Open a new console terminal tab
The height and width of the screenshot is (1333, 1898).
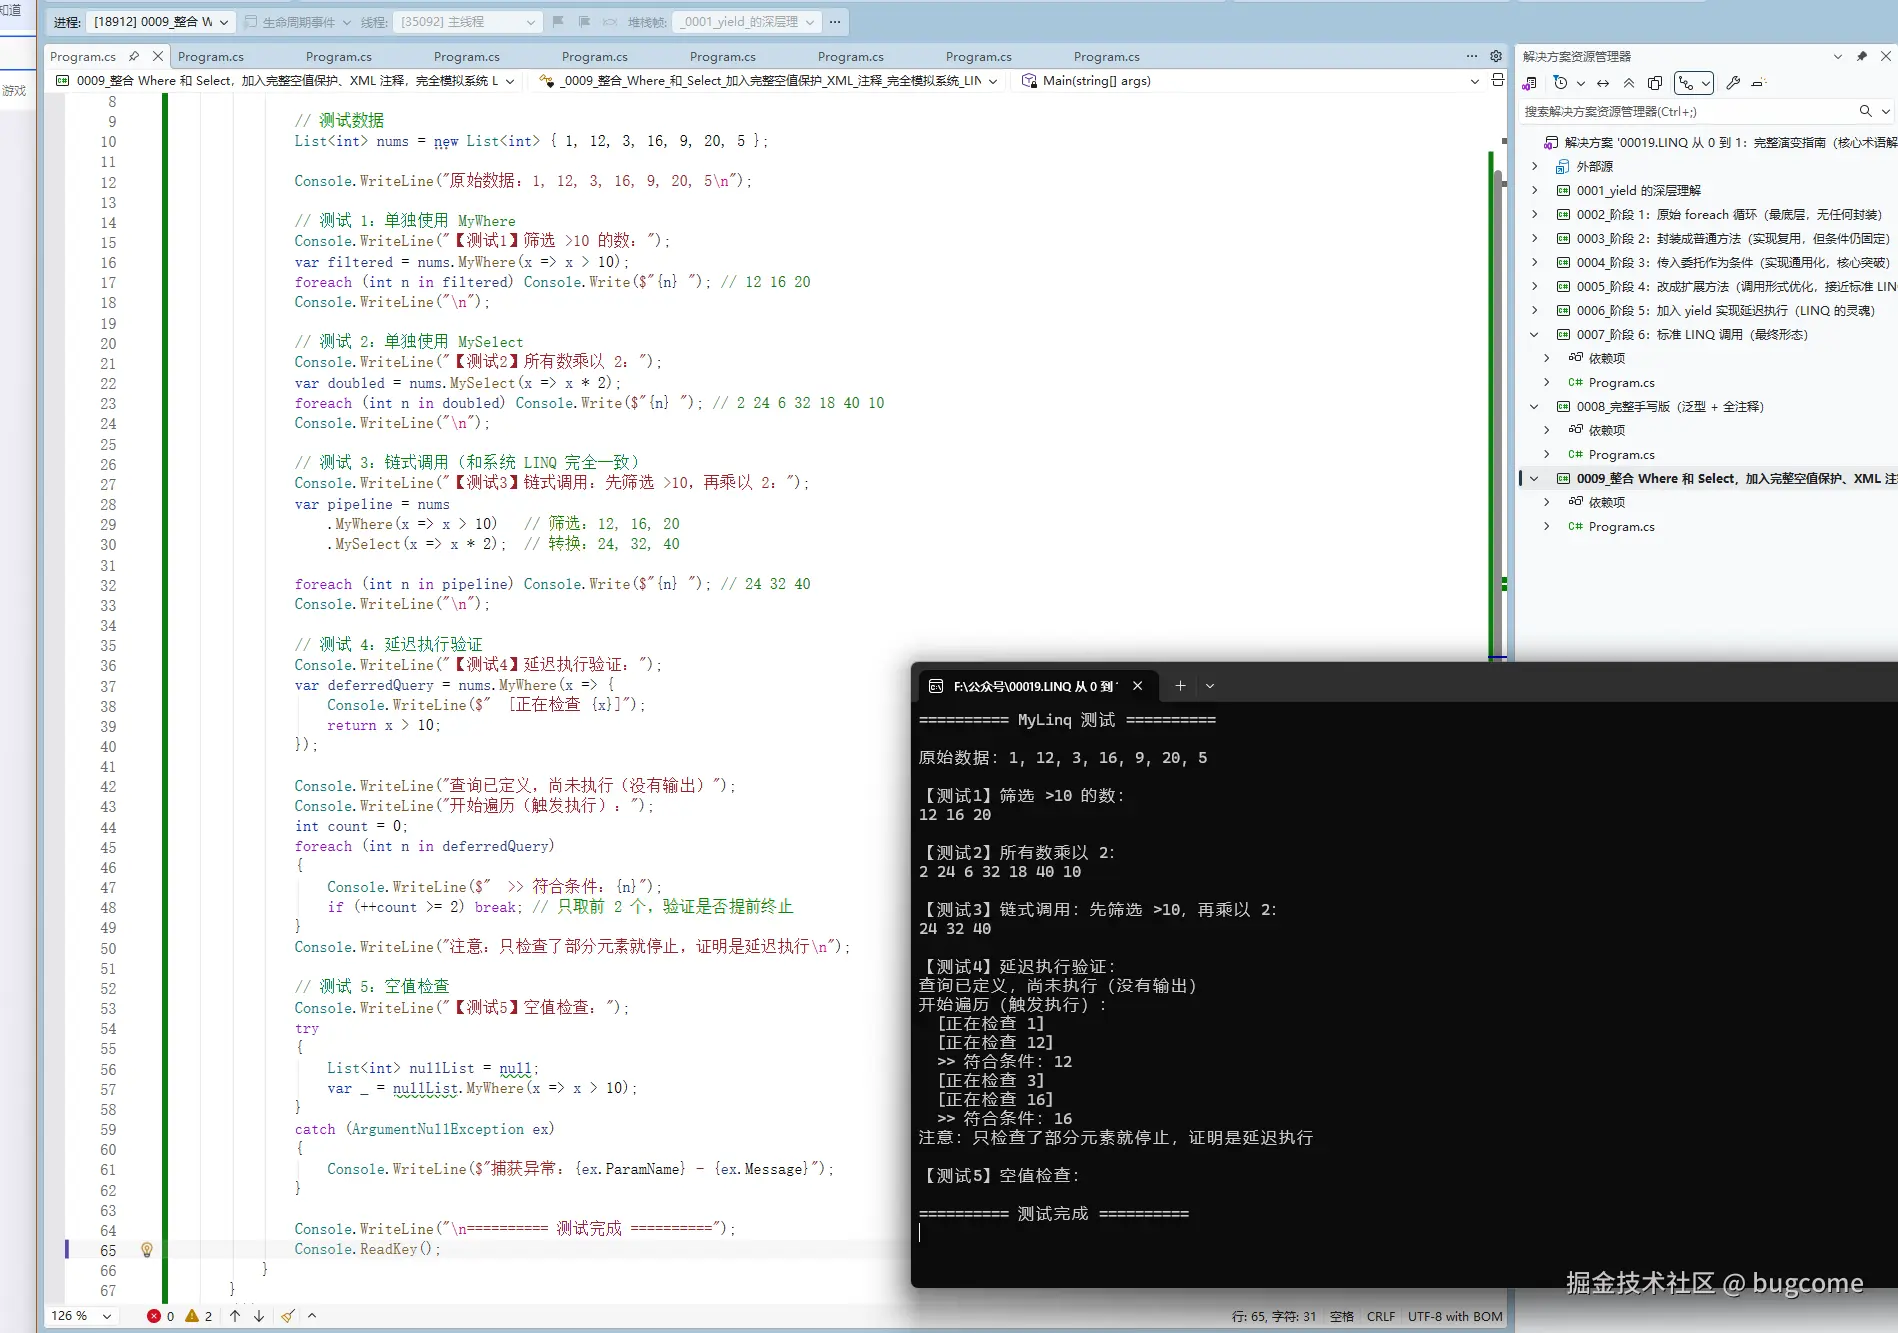point(1180,685)
